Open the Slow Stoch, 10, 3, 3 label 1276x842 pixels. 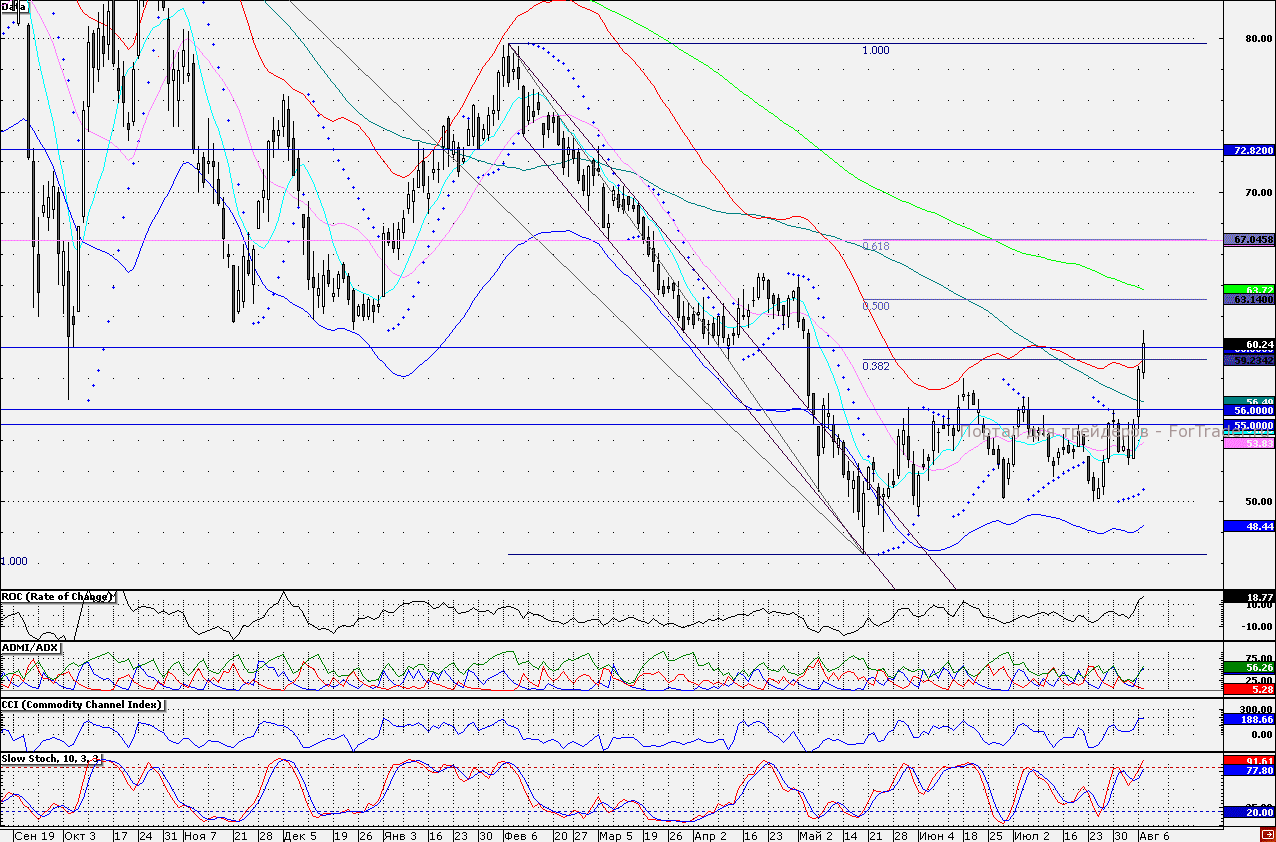(51, 760)
